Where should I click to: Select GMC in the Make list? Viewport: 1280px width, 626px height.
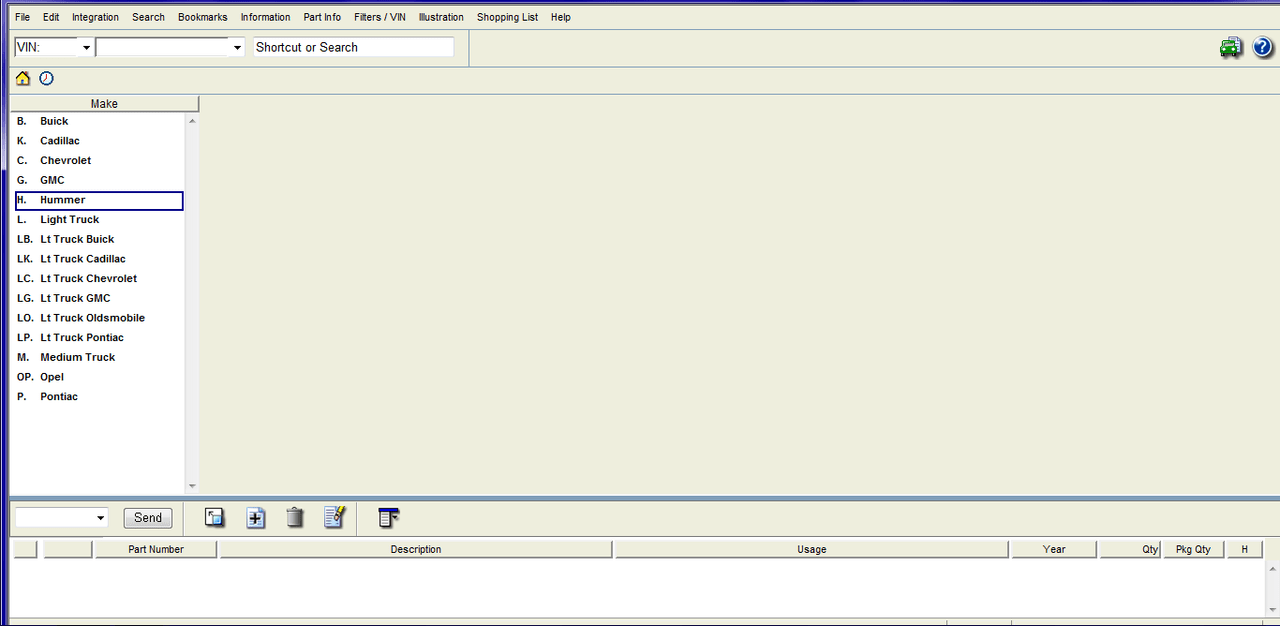98,180
